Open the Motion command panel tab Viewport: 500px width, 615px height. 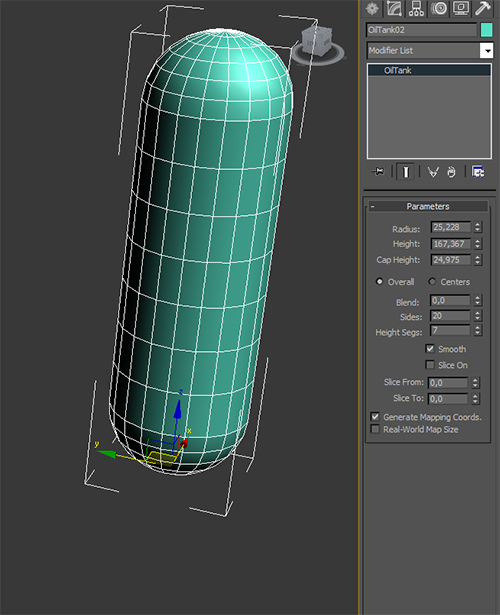(x=438, y=8)
